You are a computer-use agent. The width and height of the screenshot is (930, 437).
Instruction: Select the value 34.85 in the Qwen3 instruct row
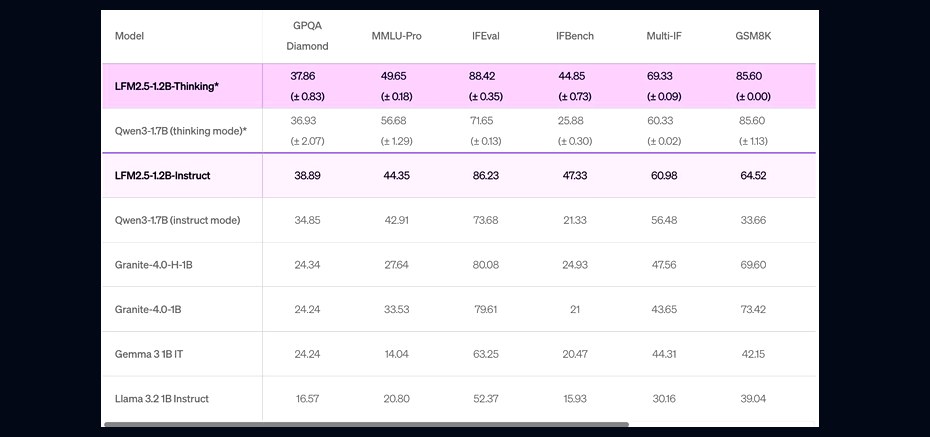[307, 220]
